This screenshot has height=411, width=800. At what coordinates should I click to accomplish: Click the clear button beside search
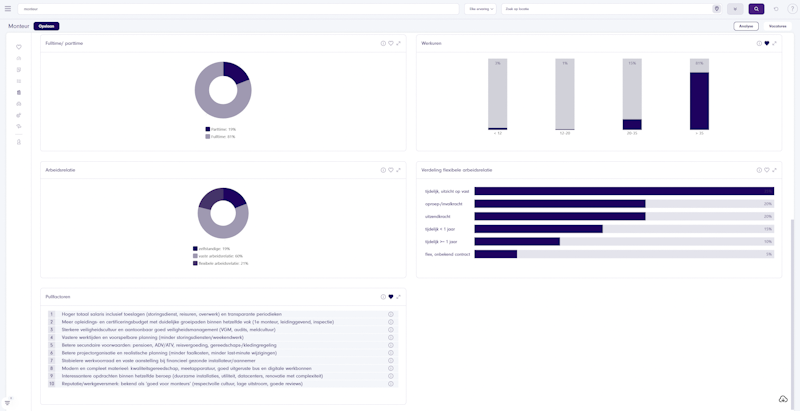click(735, 9)
